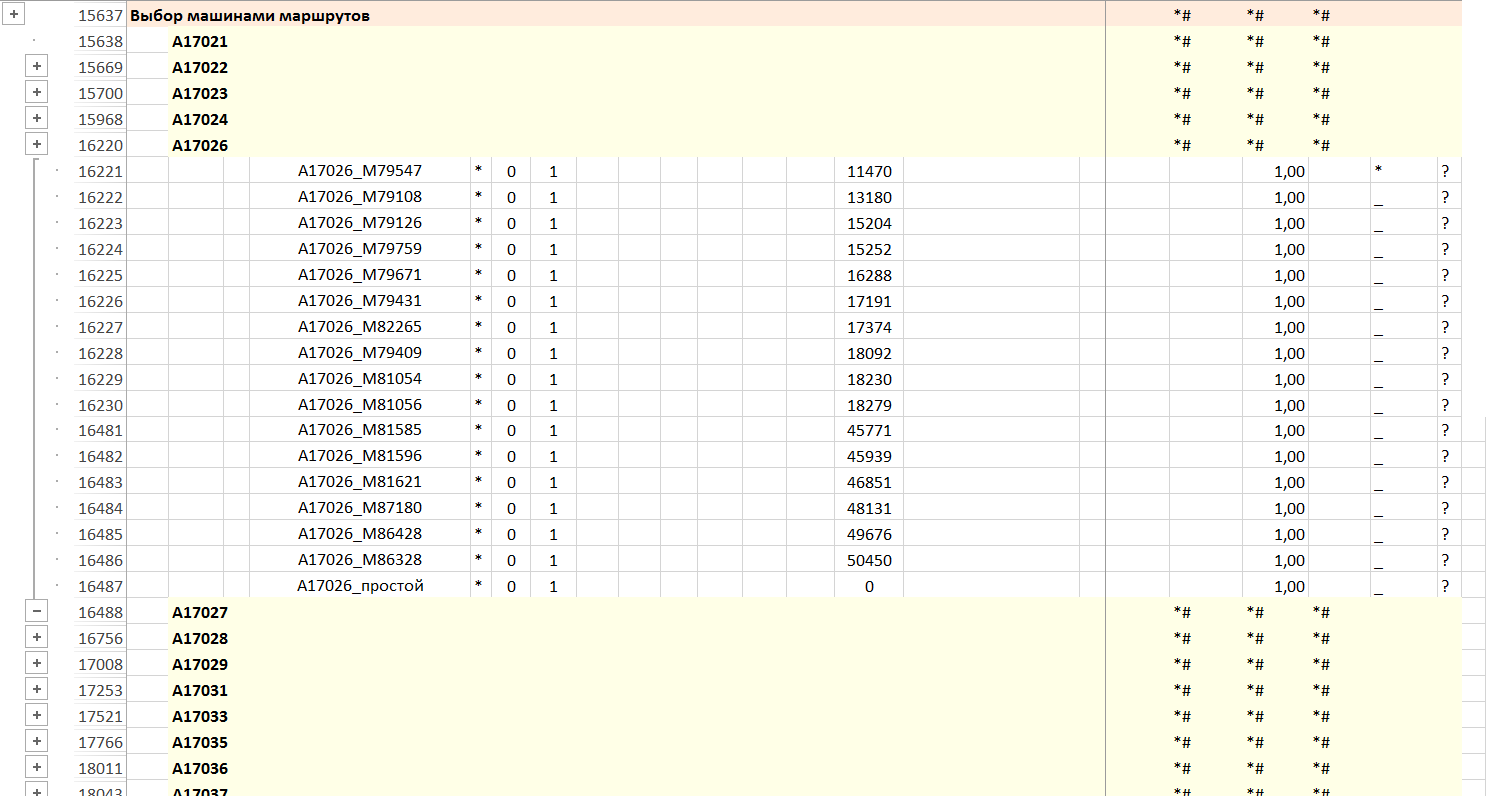
Task: Expand the A17031 outline group
Action: (x=36, y=689)
